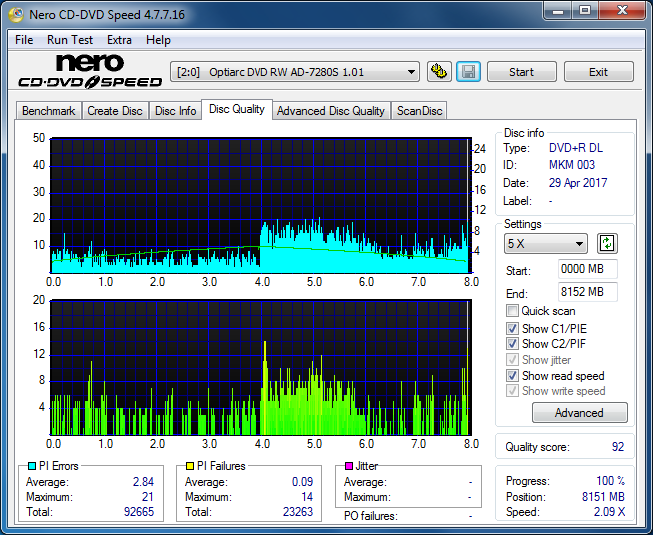
Task: Click the PO failures label
Action: click(371, 516)
